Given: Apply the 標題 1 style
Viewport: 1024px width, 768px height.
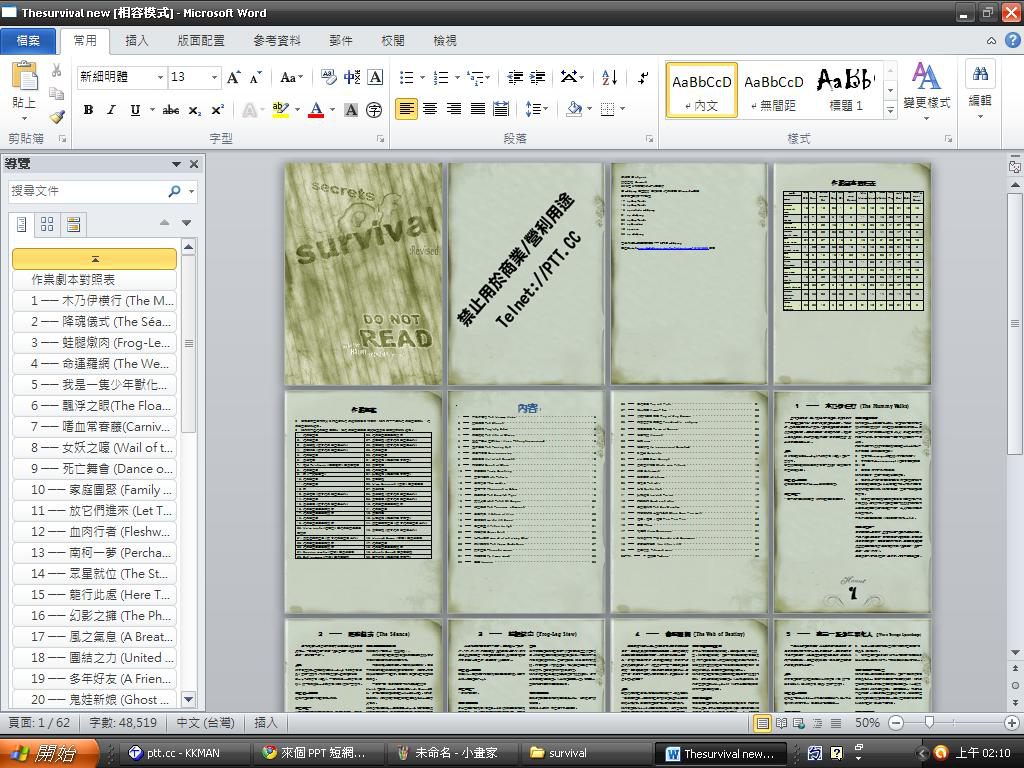Looking at the screenshot, I should click(846, 90).
